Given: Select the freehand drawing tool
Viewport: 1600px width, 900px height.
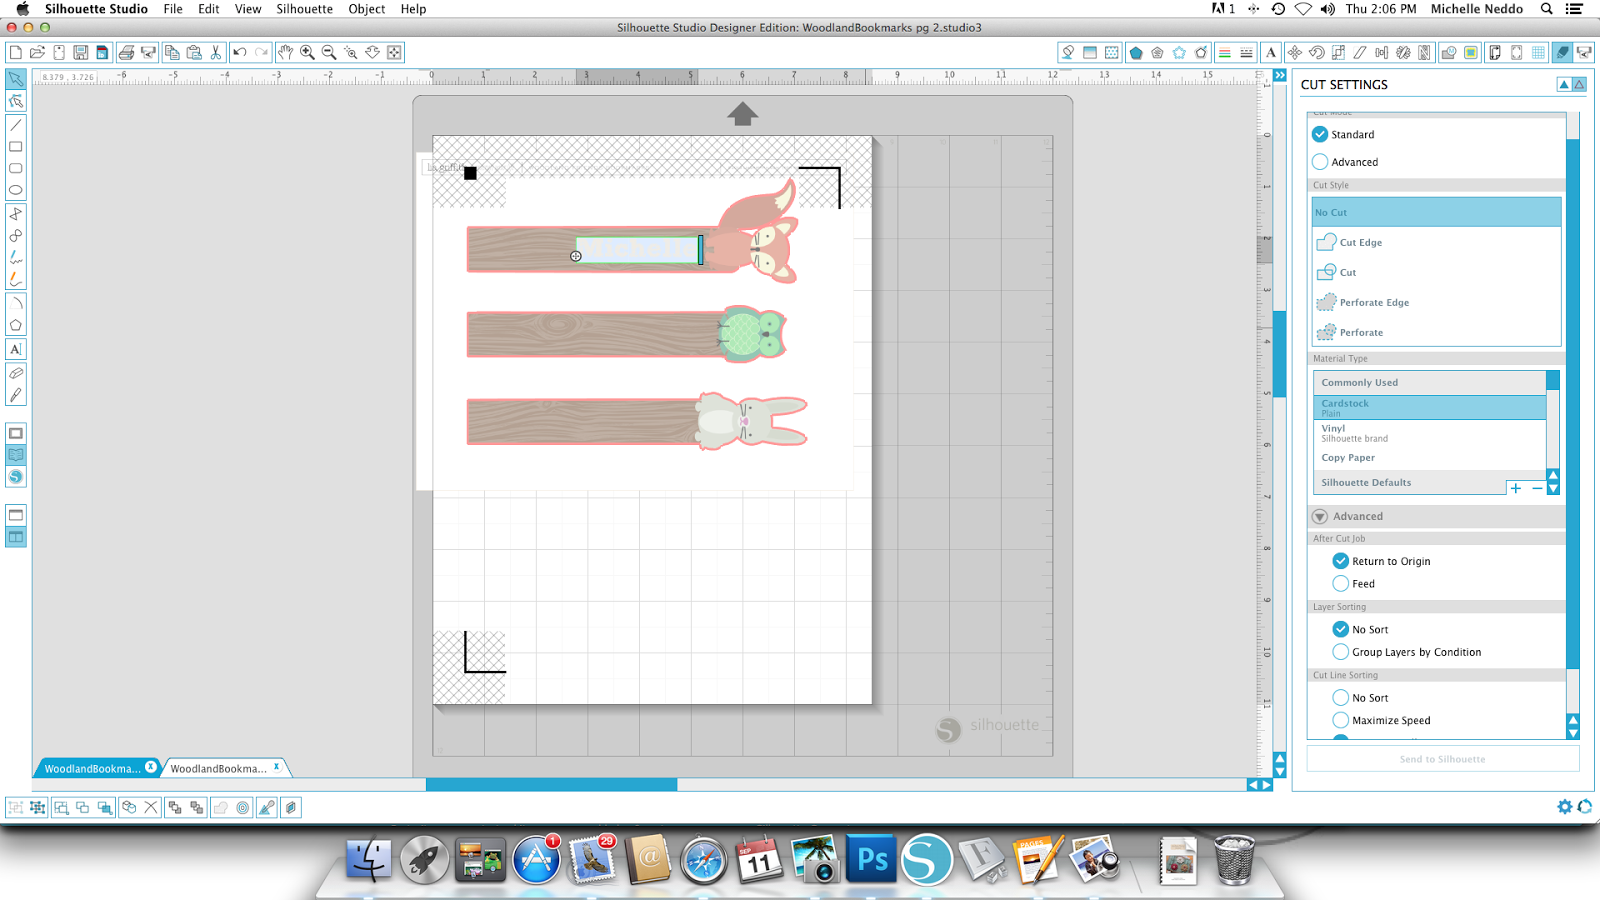Looking at the screenshot, I should coord(15,257).
